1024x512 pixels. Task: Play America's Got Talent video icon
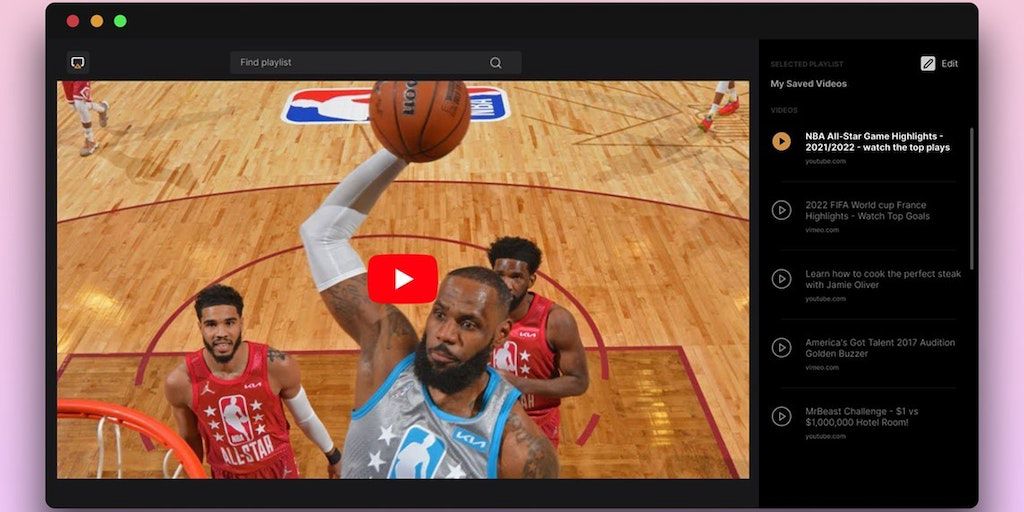tap(781, 347)
